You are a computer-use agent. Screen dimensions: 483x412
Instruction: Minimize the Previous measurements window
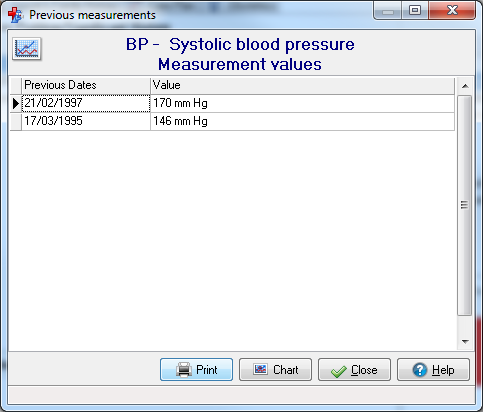pos(388,10)
